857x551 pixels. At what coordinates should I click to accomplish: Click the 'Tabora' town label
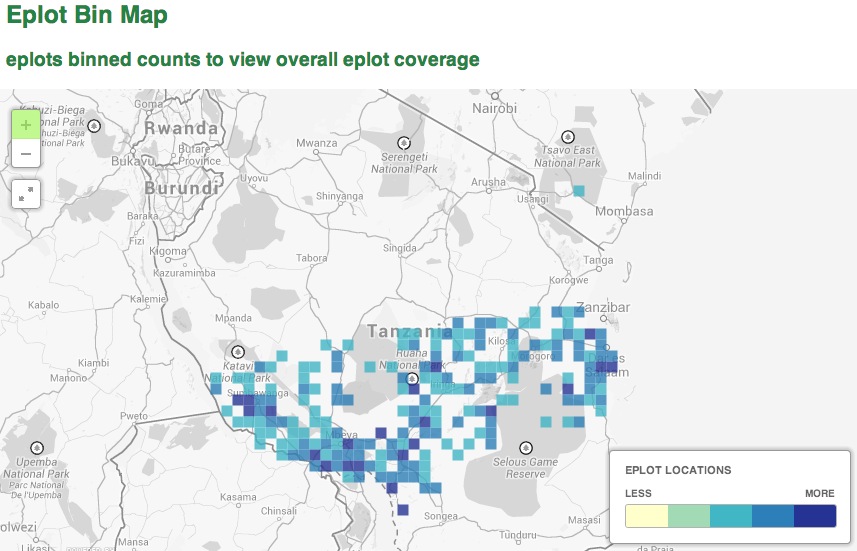click(x=312, y=257)
